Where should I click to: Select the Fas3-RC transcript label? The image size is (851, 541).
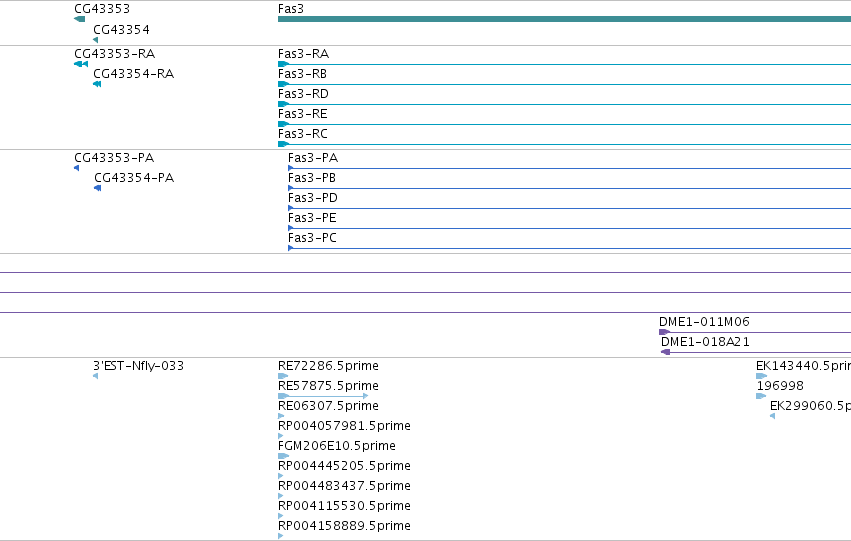303,134
